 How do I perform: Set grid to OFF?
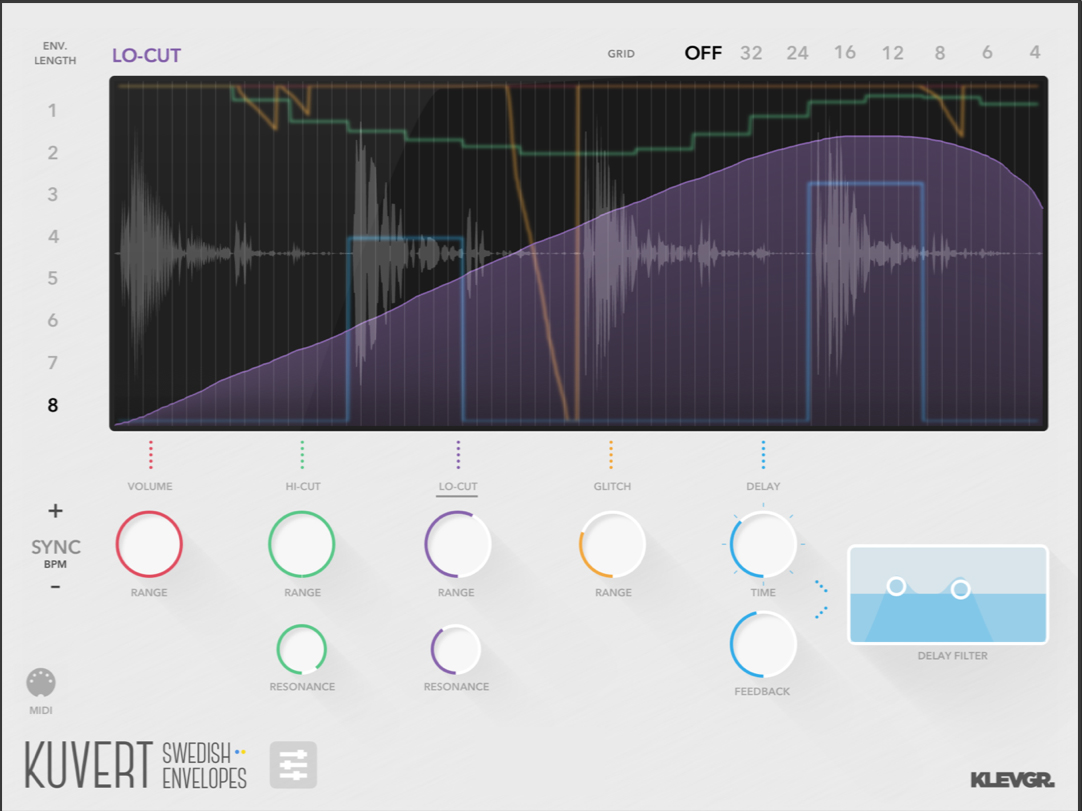pyautogui.click(x=703, y=53)
